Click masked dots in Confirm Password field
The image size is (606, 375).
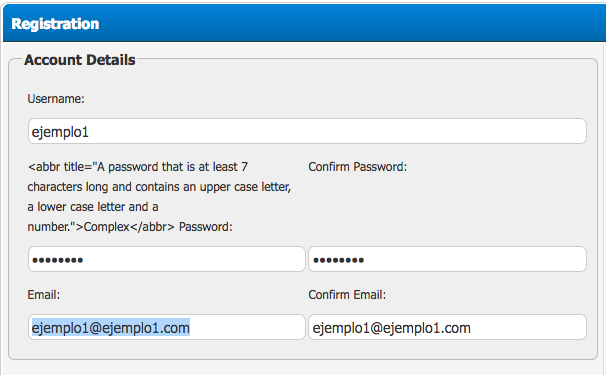click(x=339, y=260)
